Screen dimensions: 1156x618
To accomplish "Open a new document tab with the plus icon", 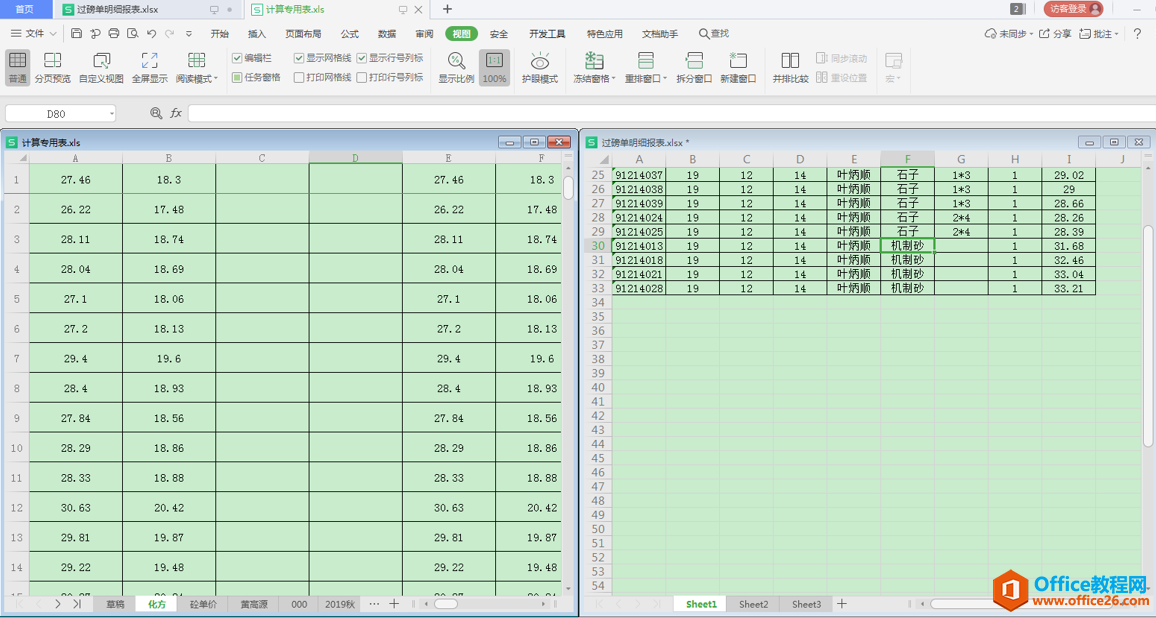I will [x=447, y=10].
